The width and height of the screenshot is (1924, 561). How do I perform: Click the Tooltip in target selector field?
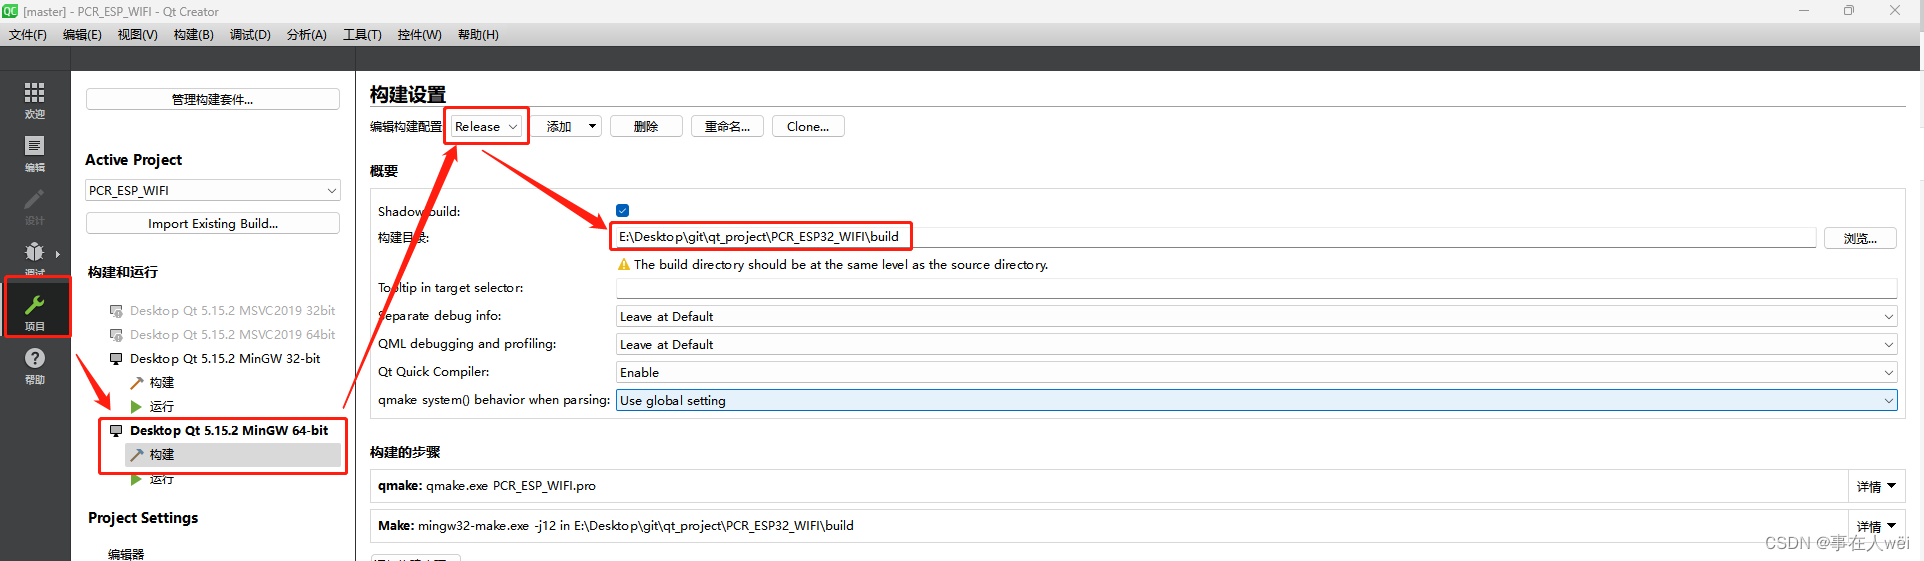1256,289
